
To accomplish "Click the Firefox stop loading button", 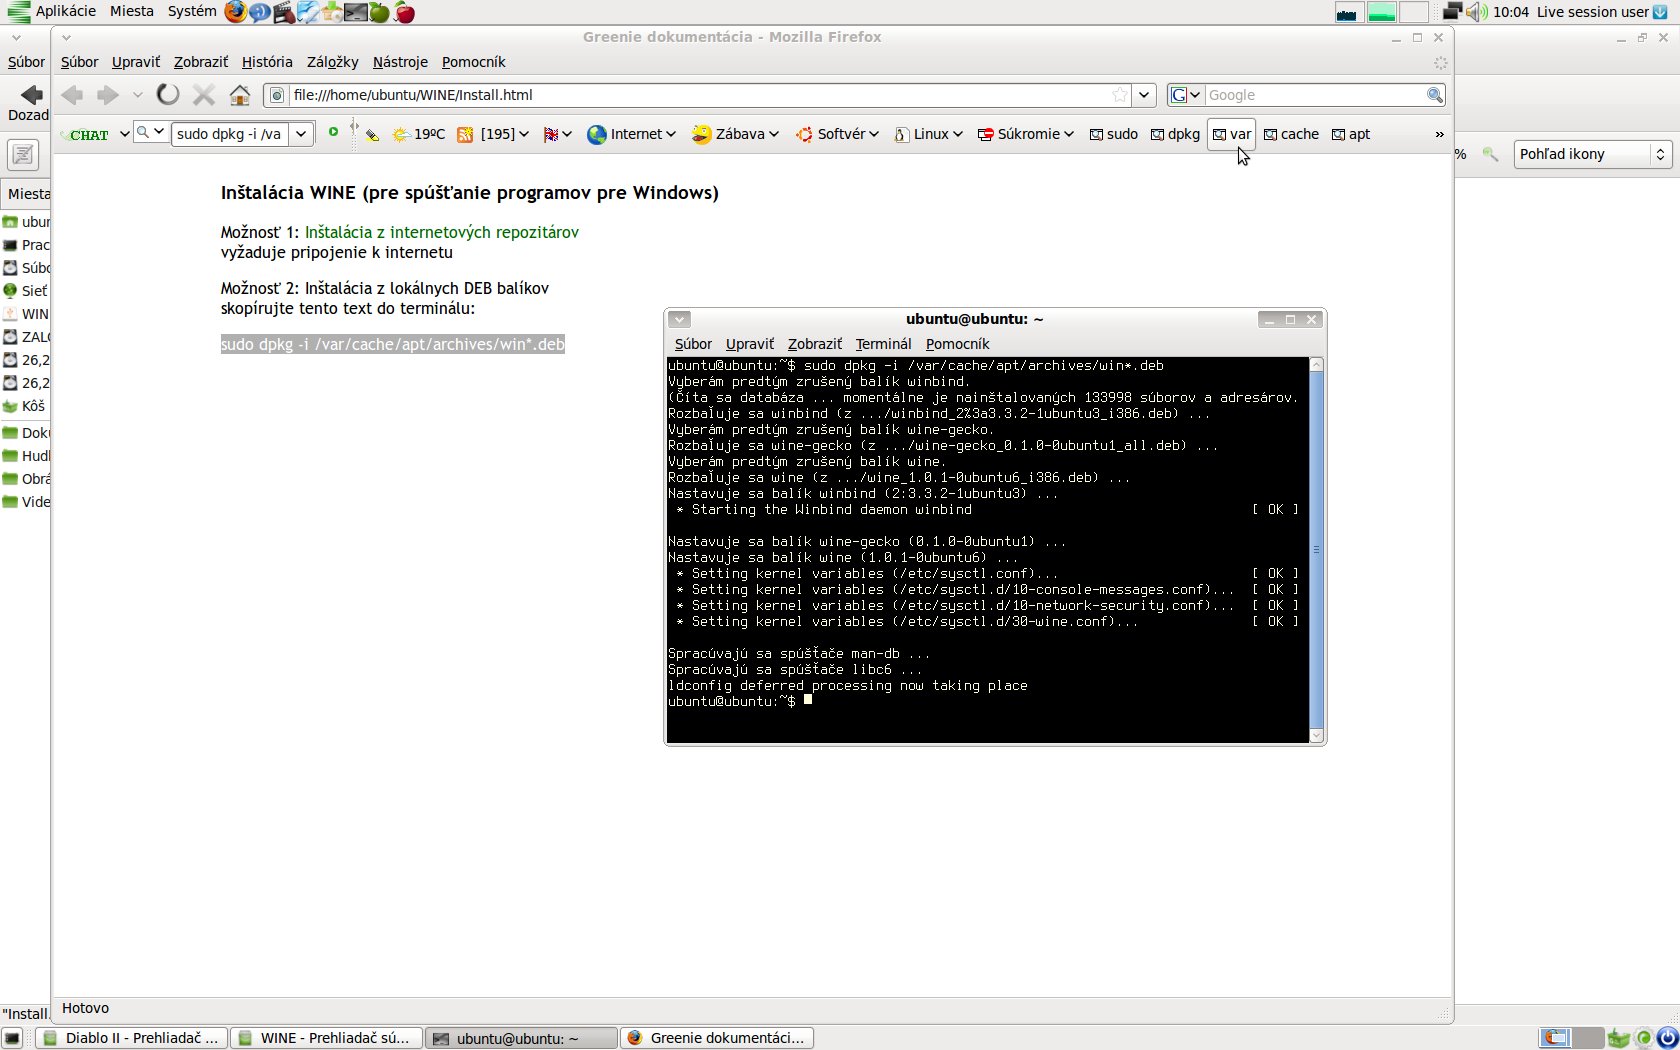I will coord(204,95).
